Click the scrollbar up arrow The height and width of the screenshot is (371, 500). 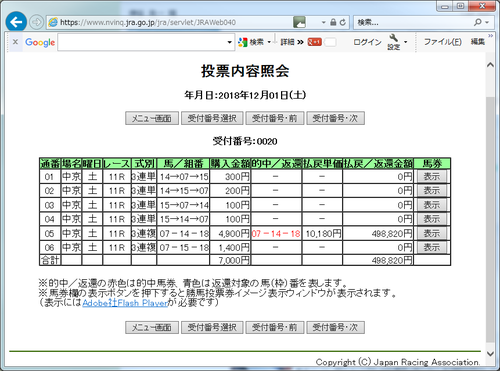[x=490, y=65]
